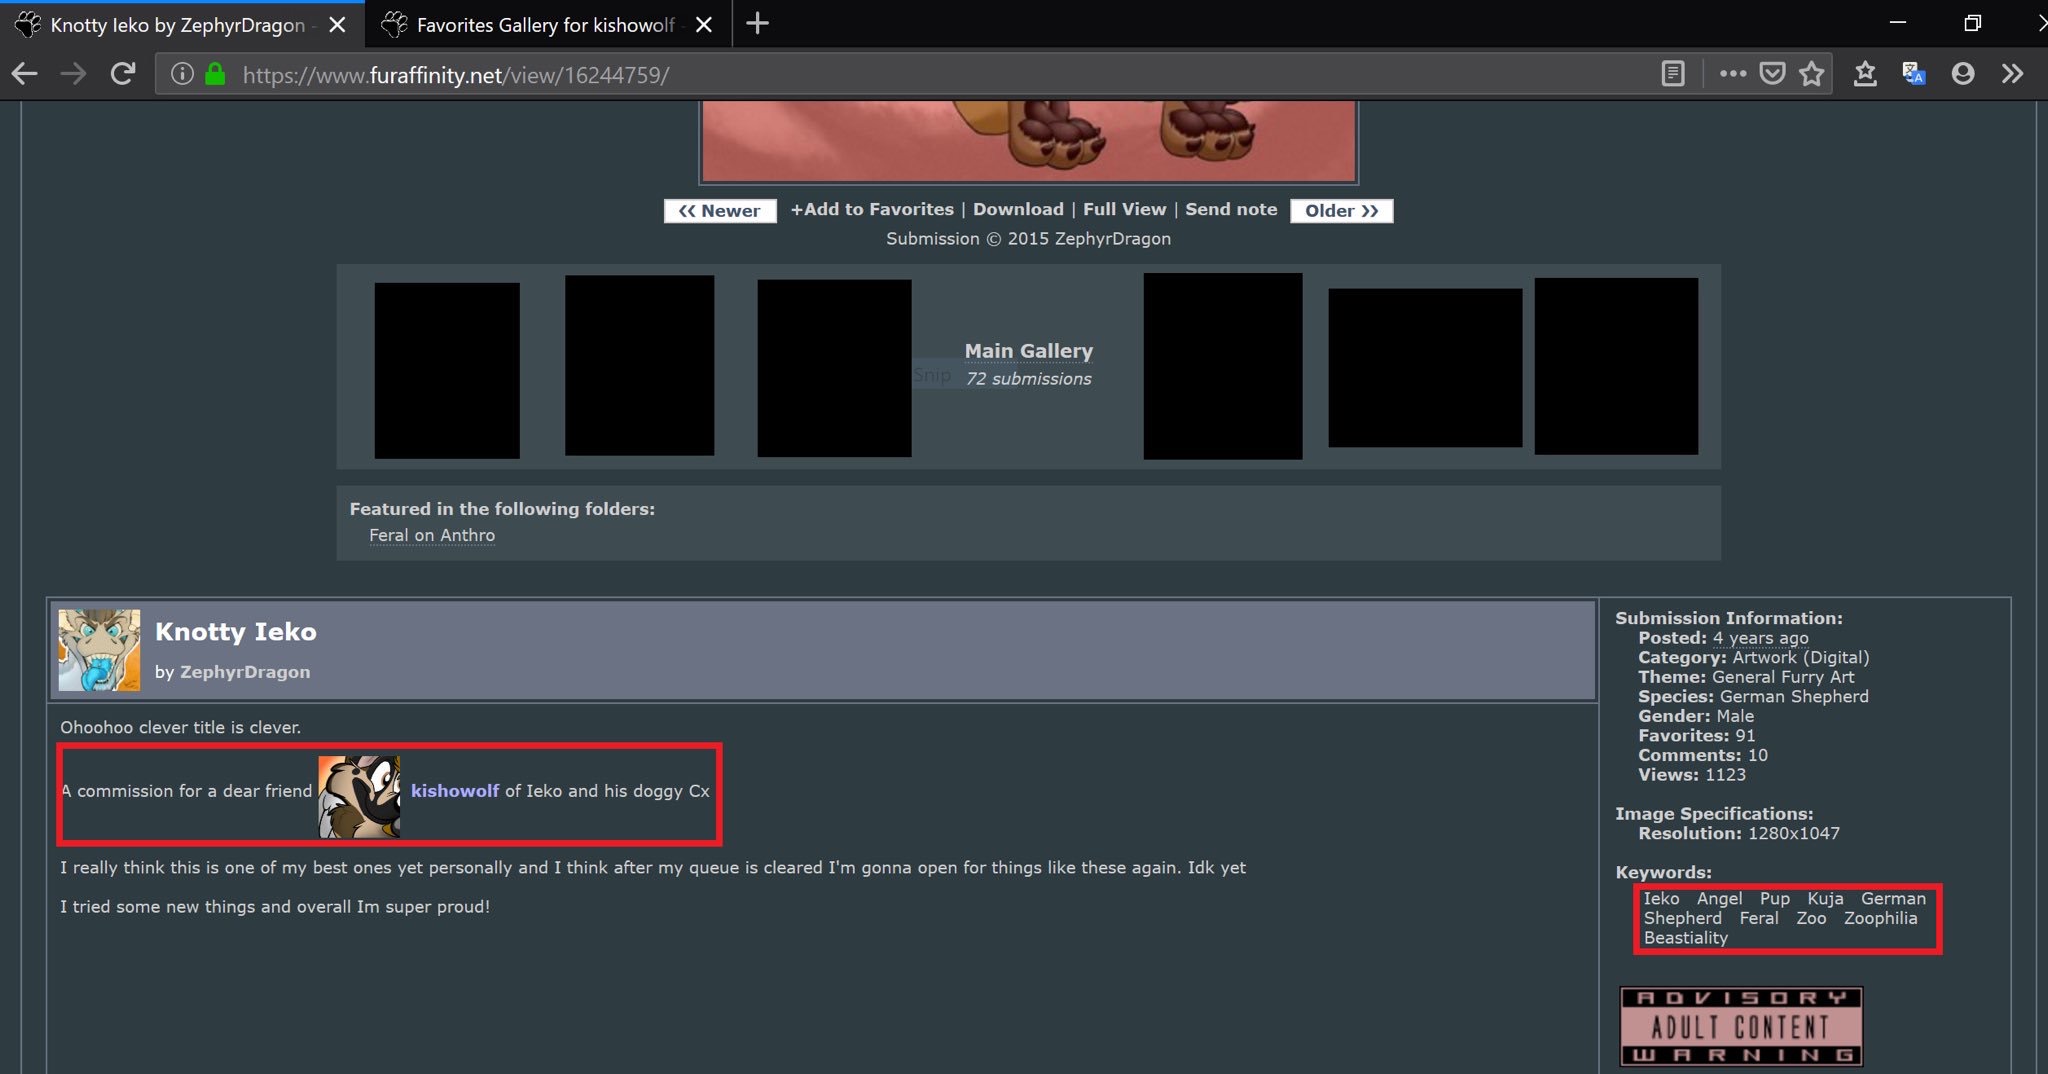
Task: Open the Firefox account icon
Action: 1963,74
